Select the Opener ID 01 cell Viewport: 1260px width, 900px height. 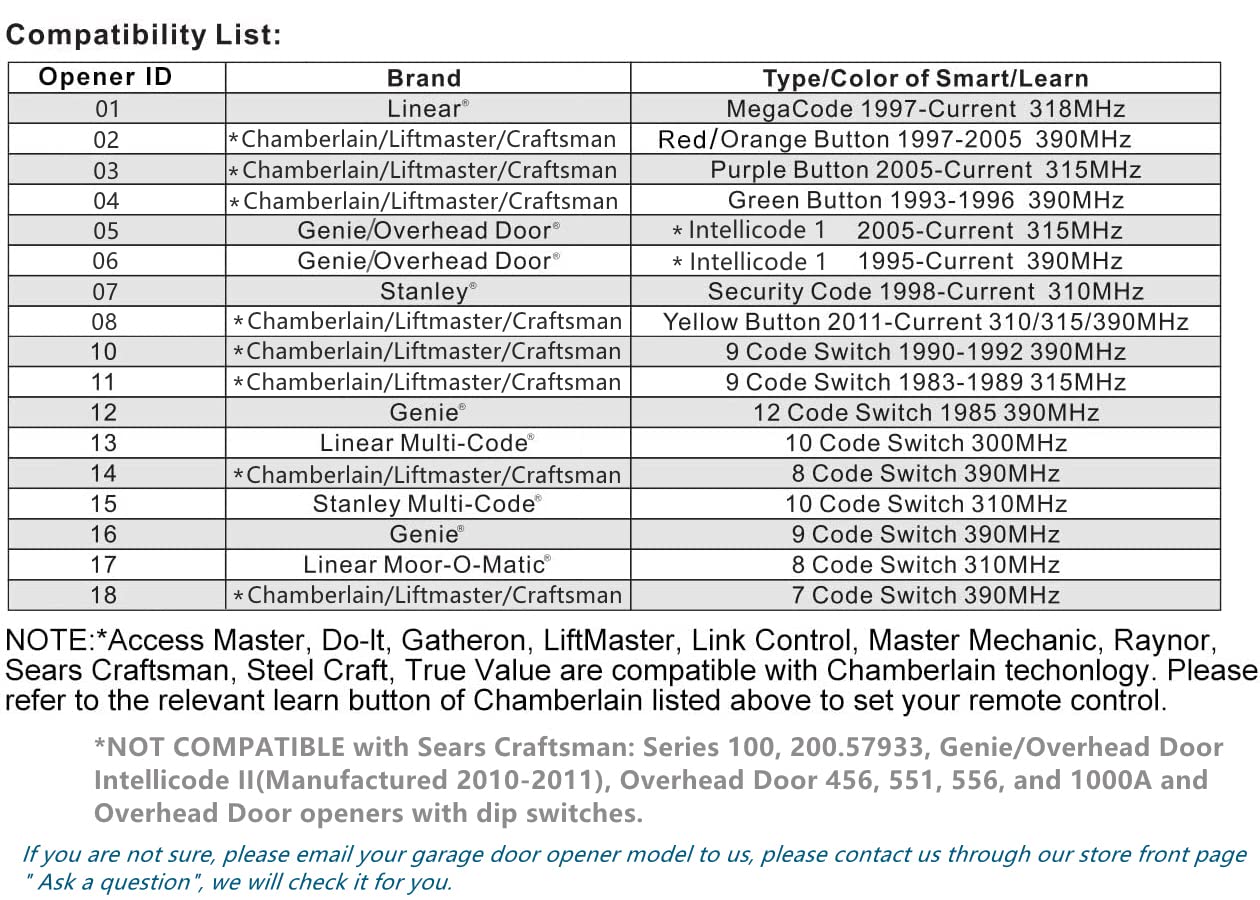click(106, 109)
